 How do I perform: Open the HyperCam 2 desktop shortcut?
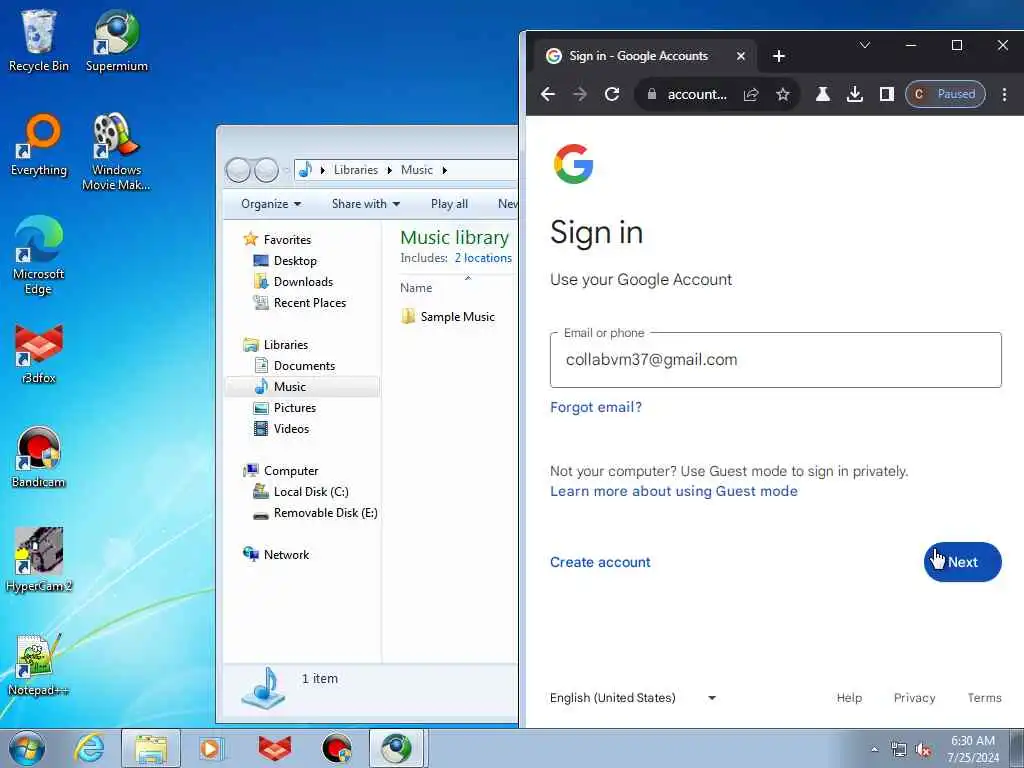click(x=39, y=560)
